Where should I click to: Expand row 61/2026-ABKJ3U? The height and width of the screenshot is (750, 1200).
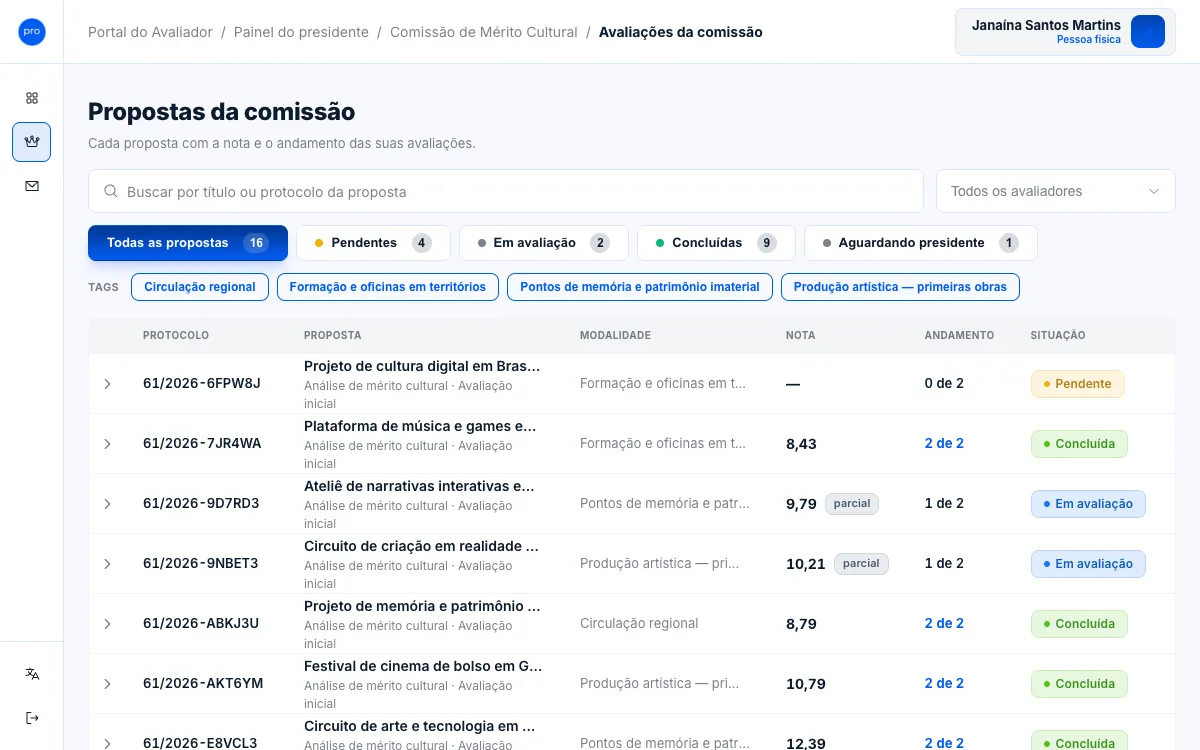[108, 624]
